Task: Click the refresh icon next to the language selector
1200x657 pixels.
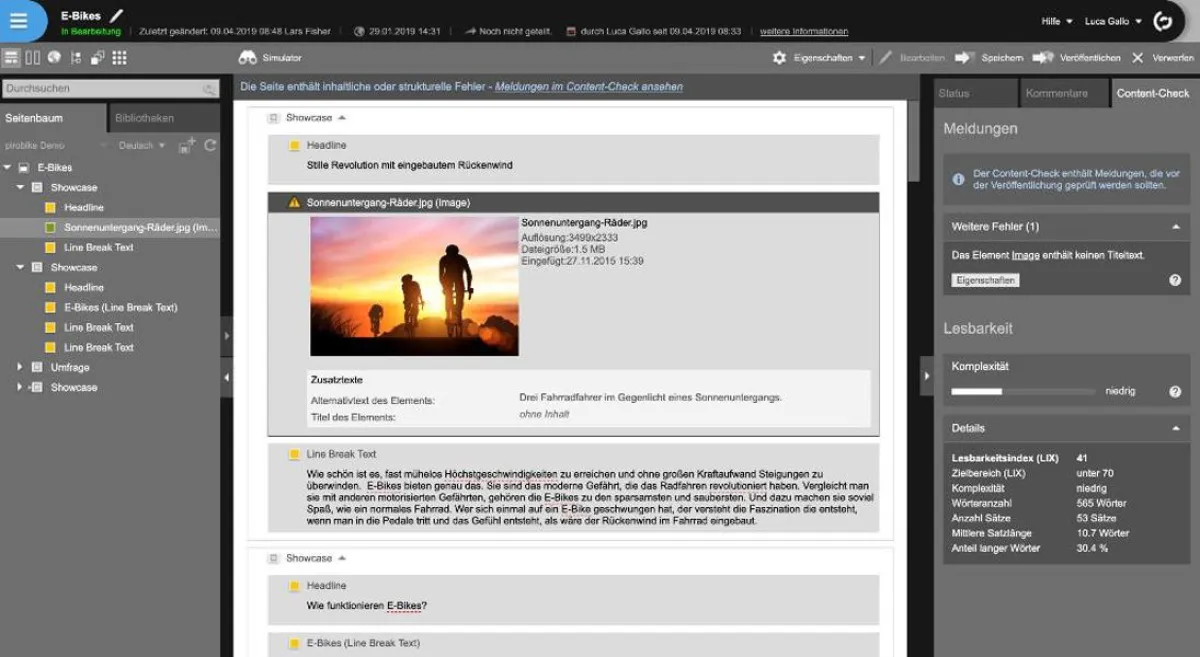Action: pos(210,145)
